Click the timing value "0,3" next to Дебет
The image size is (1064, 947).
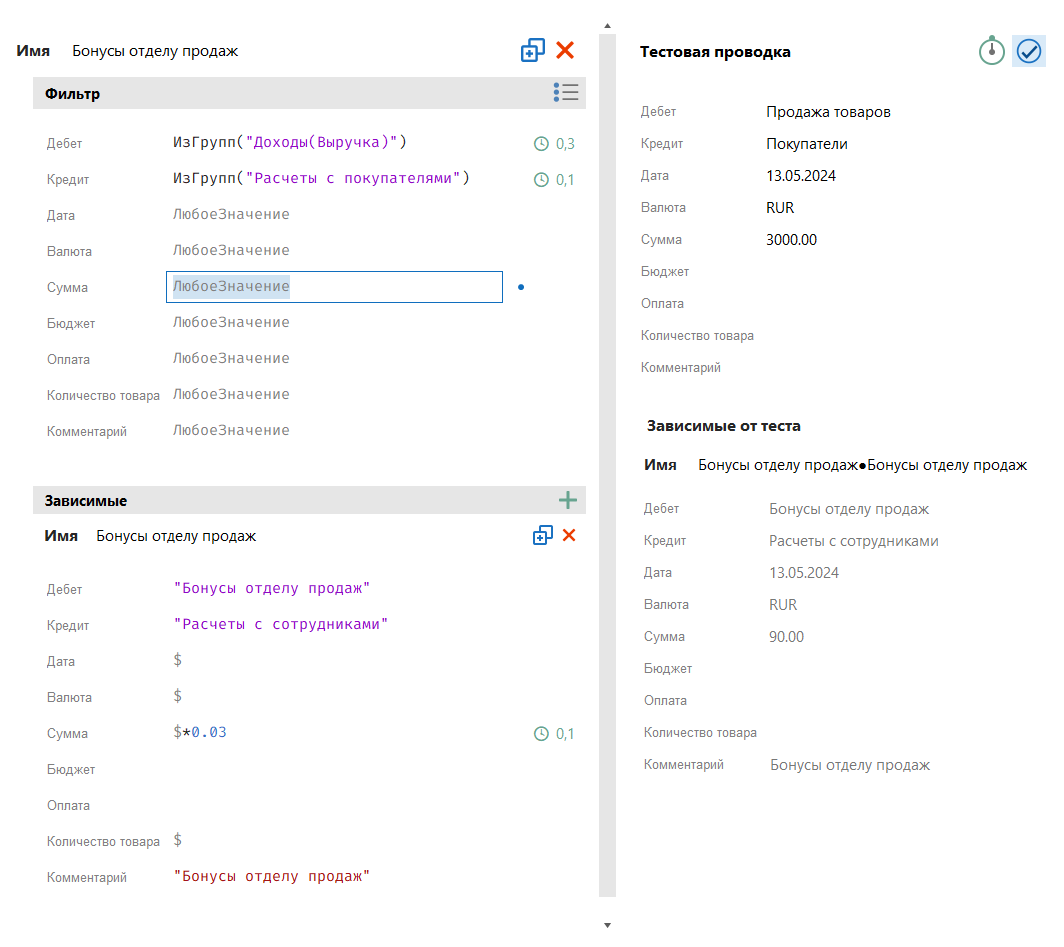click(565, 143)
